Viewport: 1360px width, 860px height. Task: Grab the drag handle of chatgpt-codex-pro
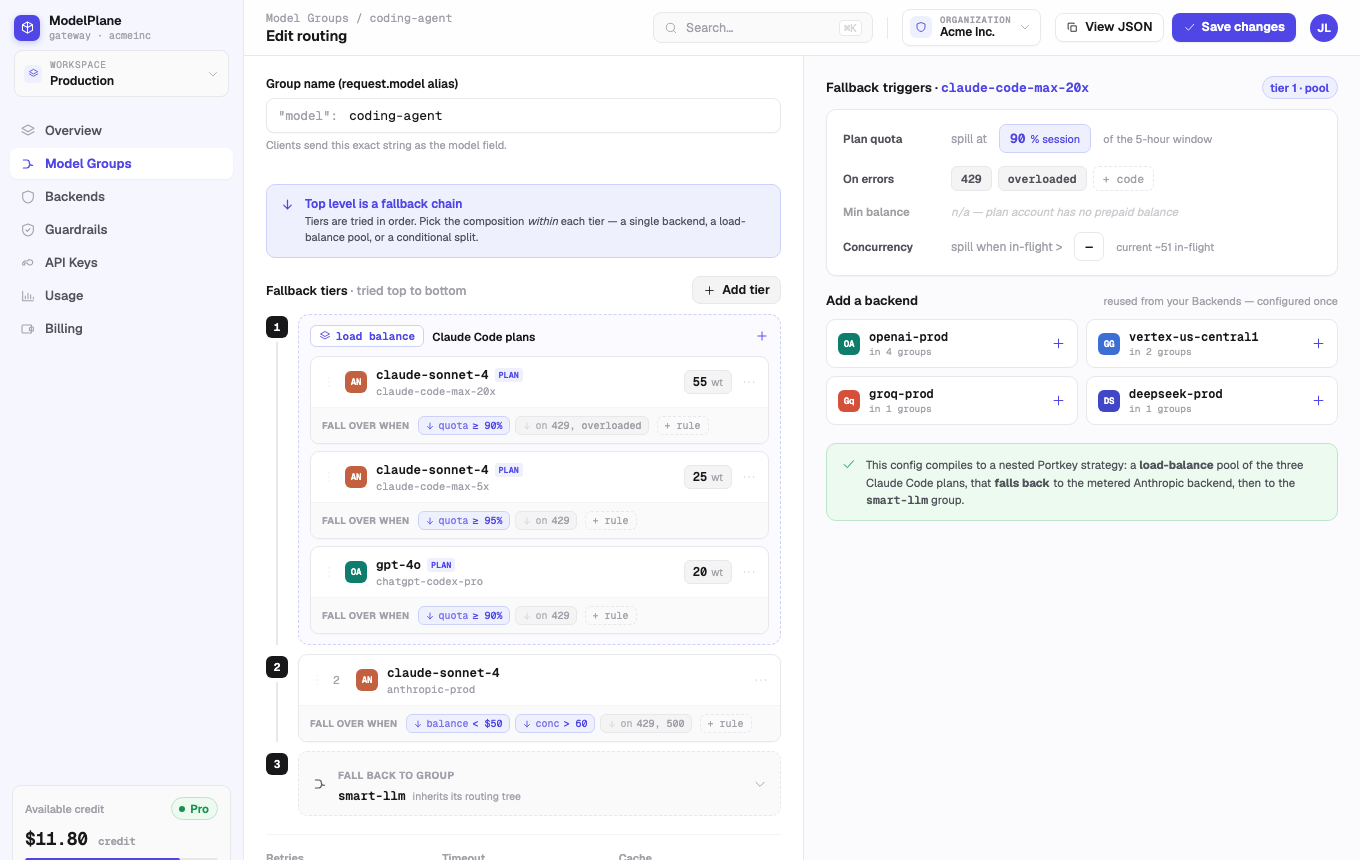[x=328, y=571]
